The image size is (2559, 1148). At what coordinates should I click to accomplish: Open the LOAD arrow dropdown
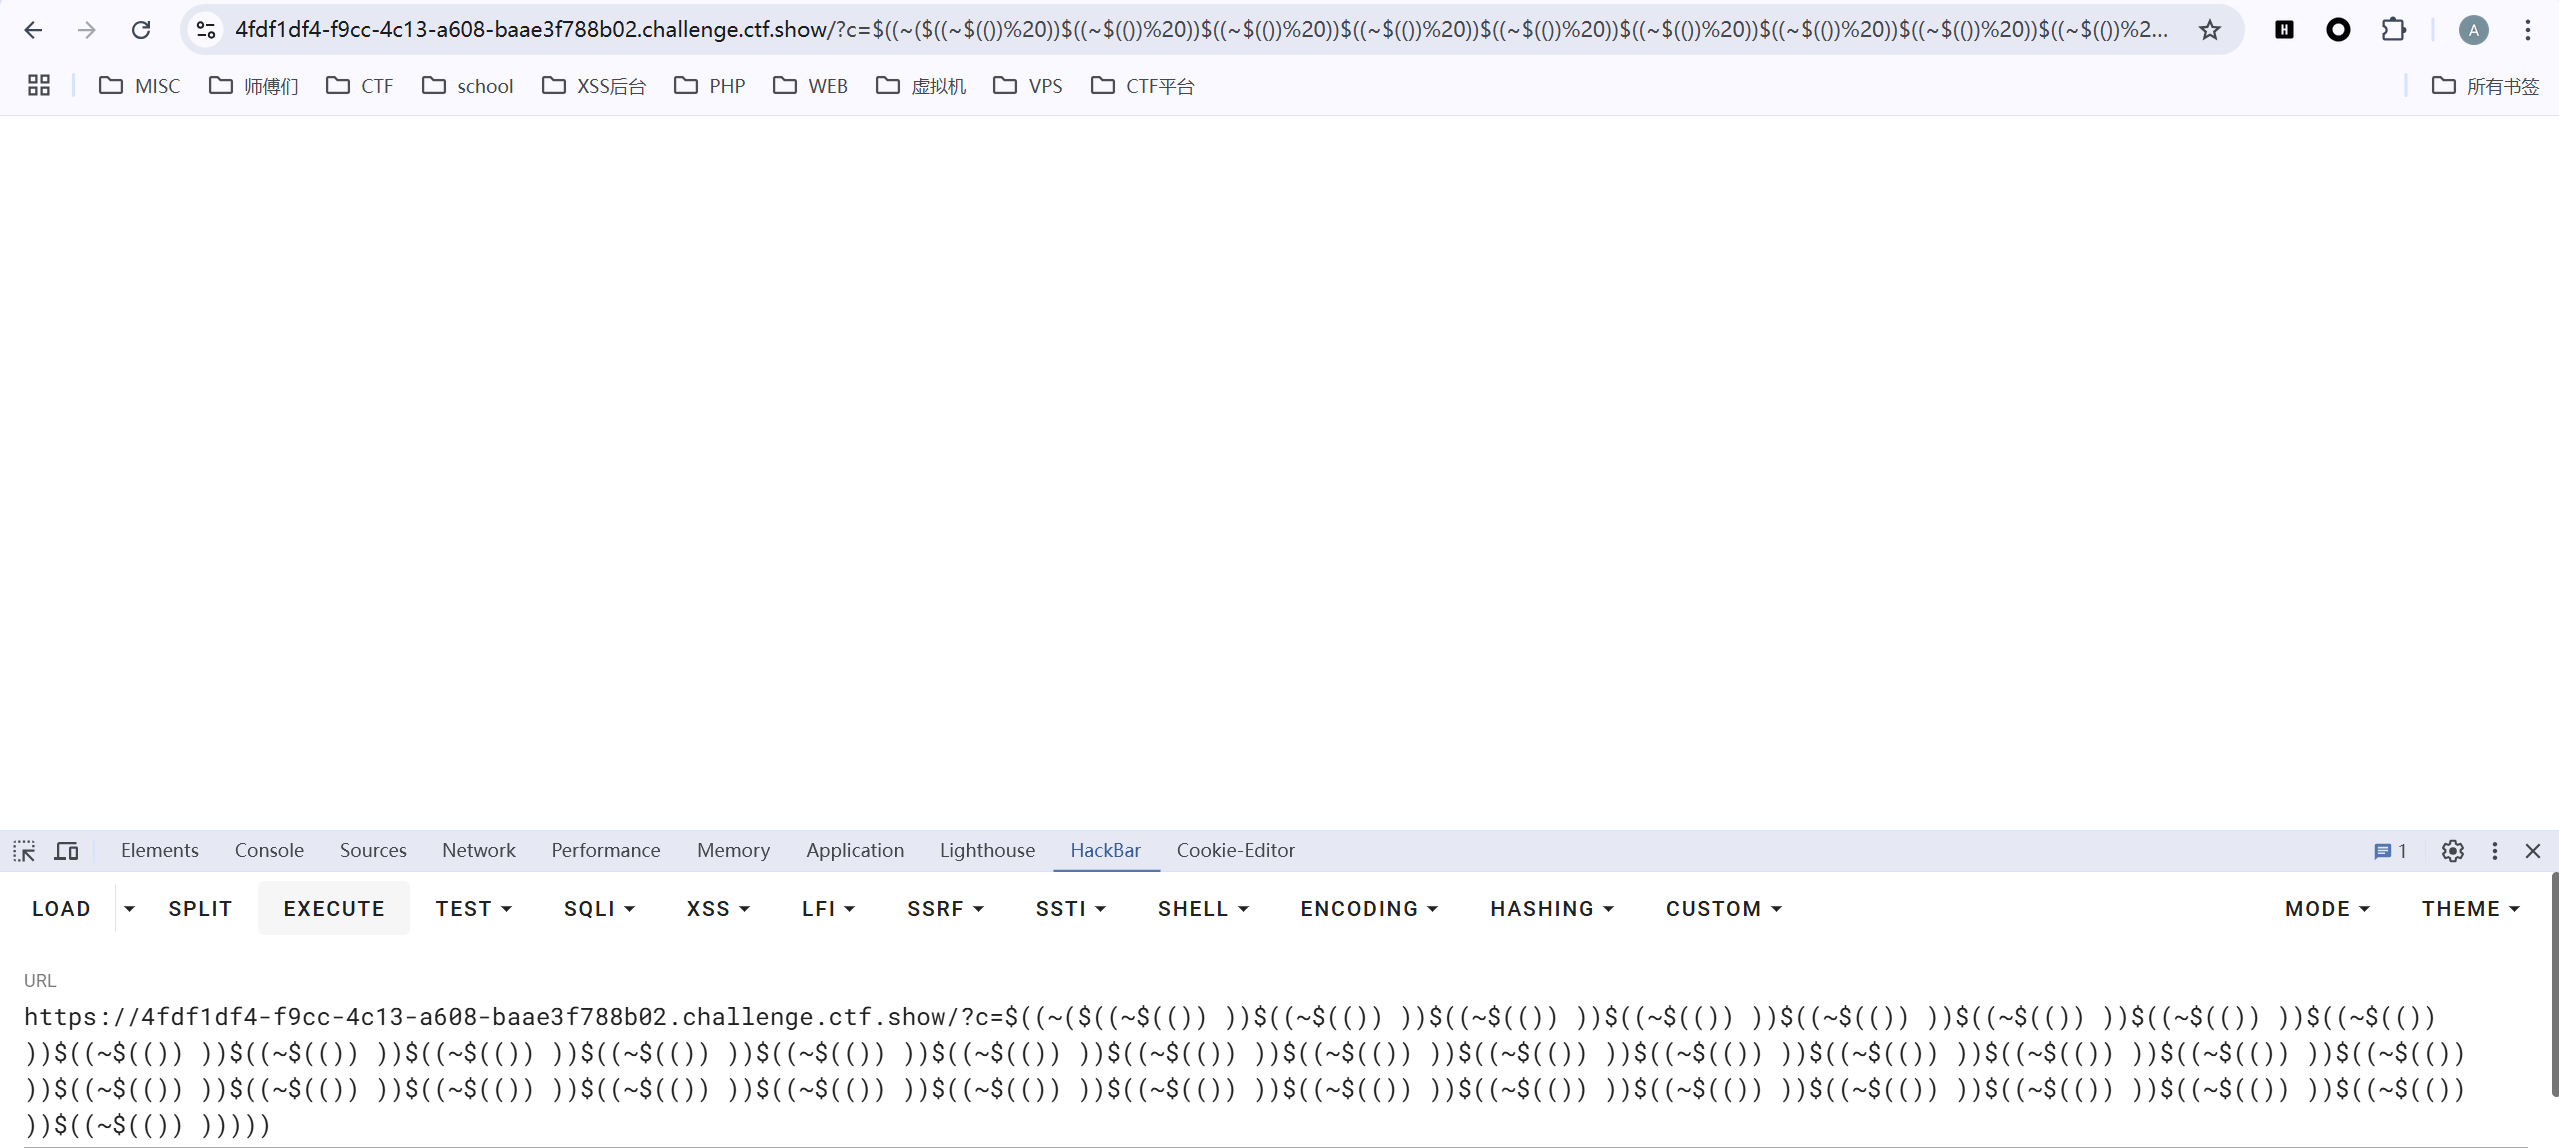[x=129, y=909]
